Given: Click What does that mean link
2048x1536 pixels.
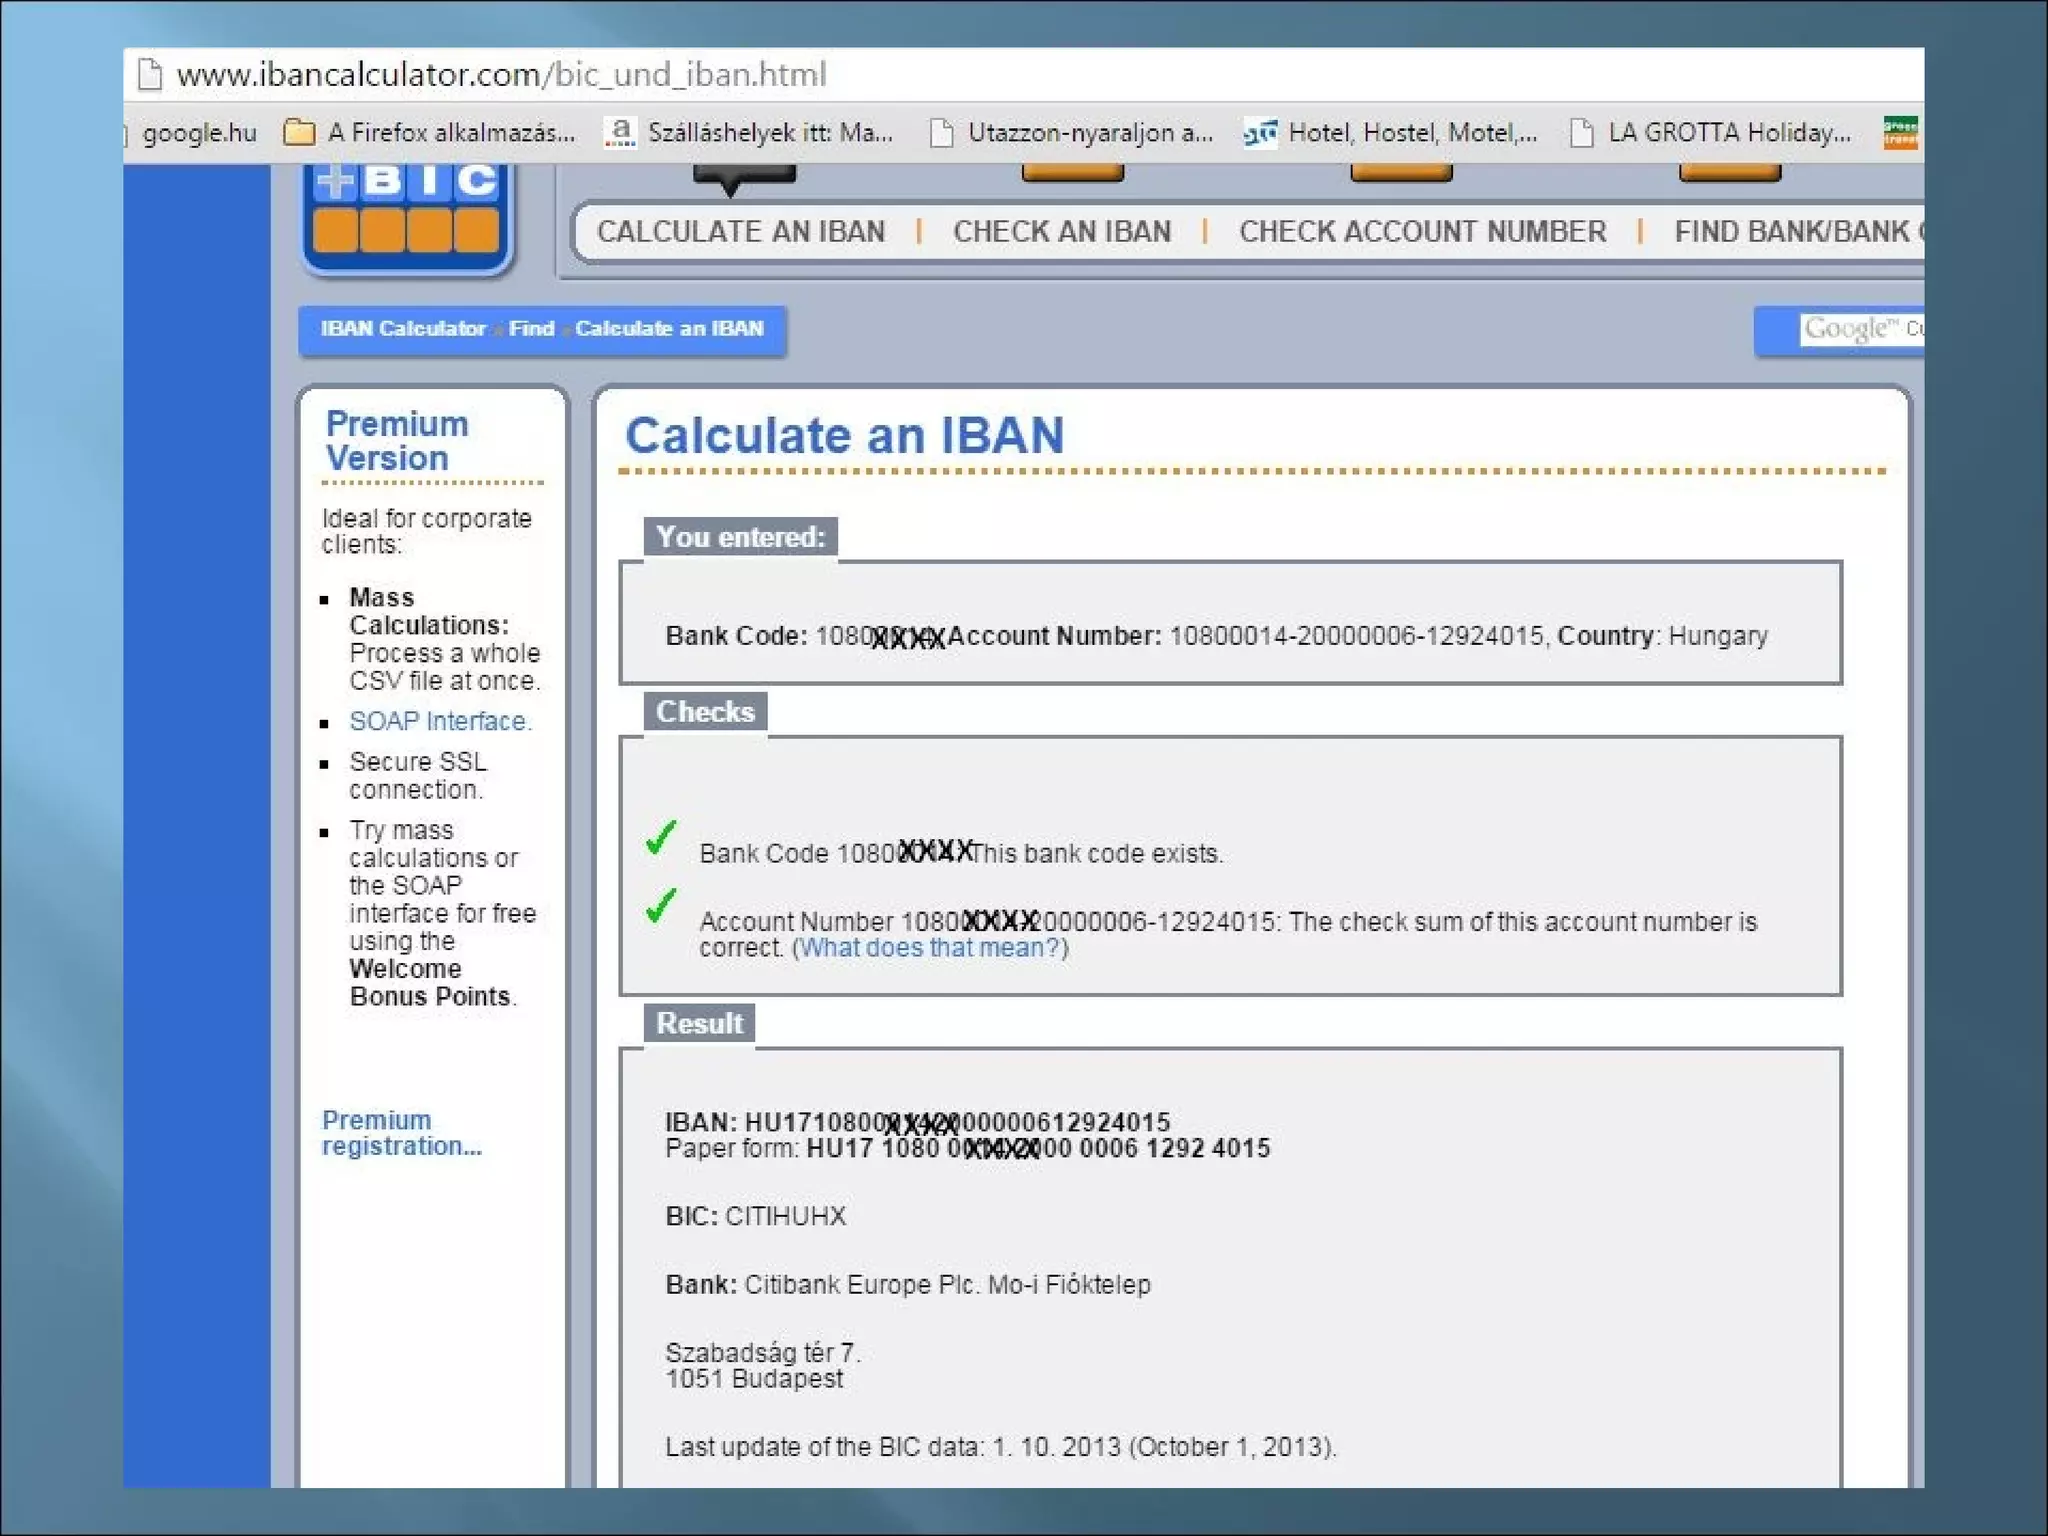Looking at the screenshot, I should [x=929, y=948].
